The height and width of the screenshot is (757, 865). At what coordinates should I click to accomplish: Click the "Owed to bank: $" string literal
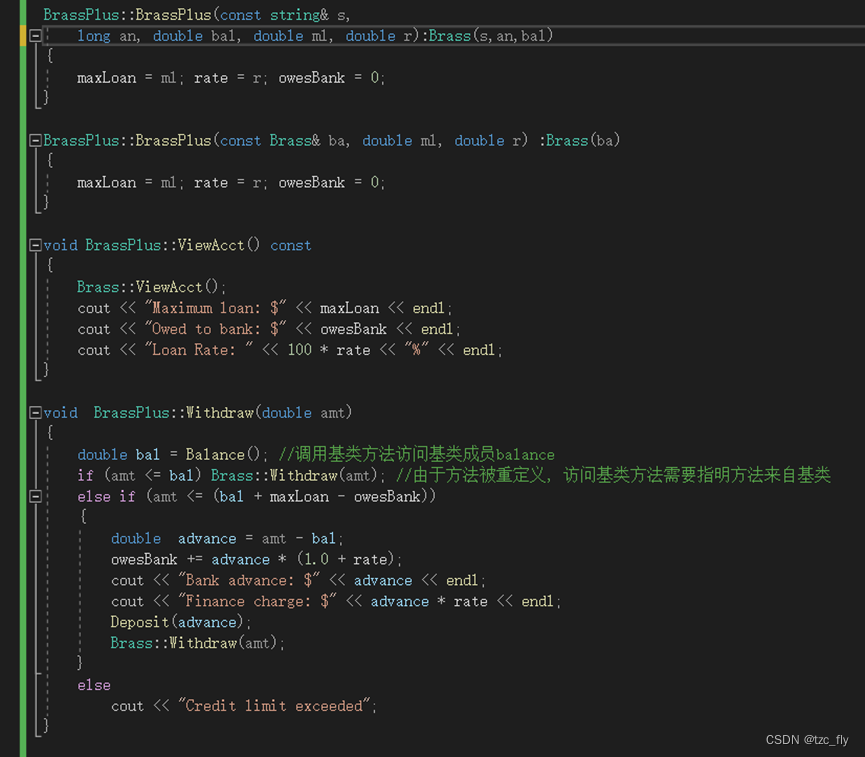(215, 329)
